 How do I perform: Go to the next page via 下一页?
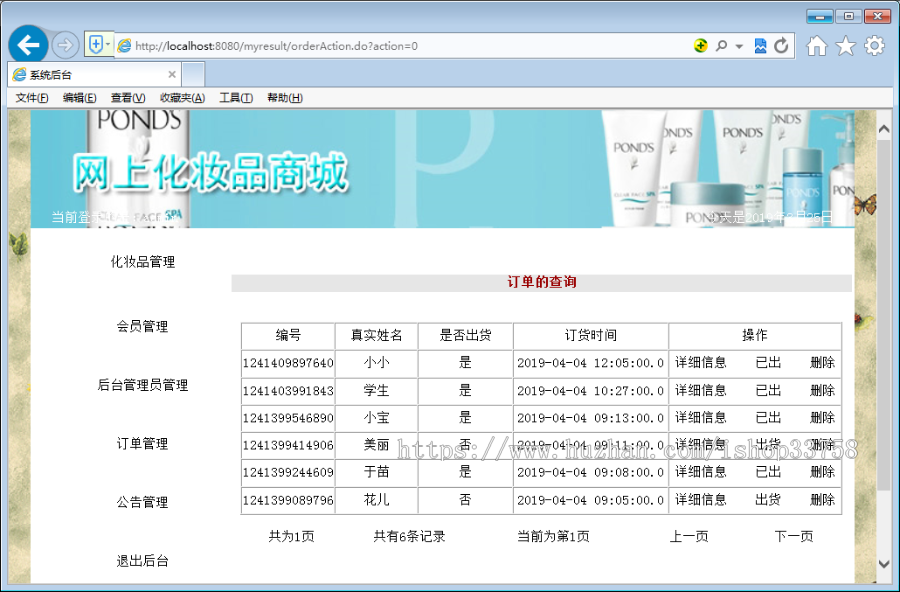click(x=793, y=535)
